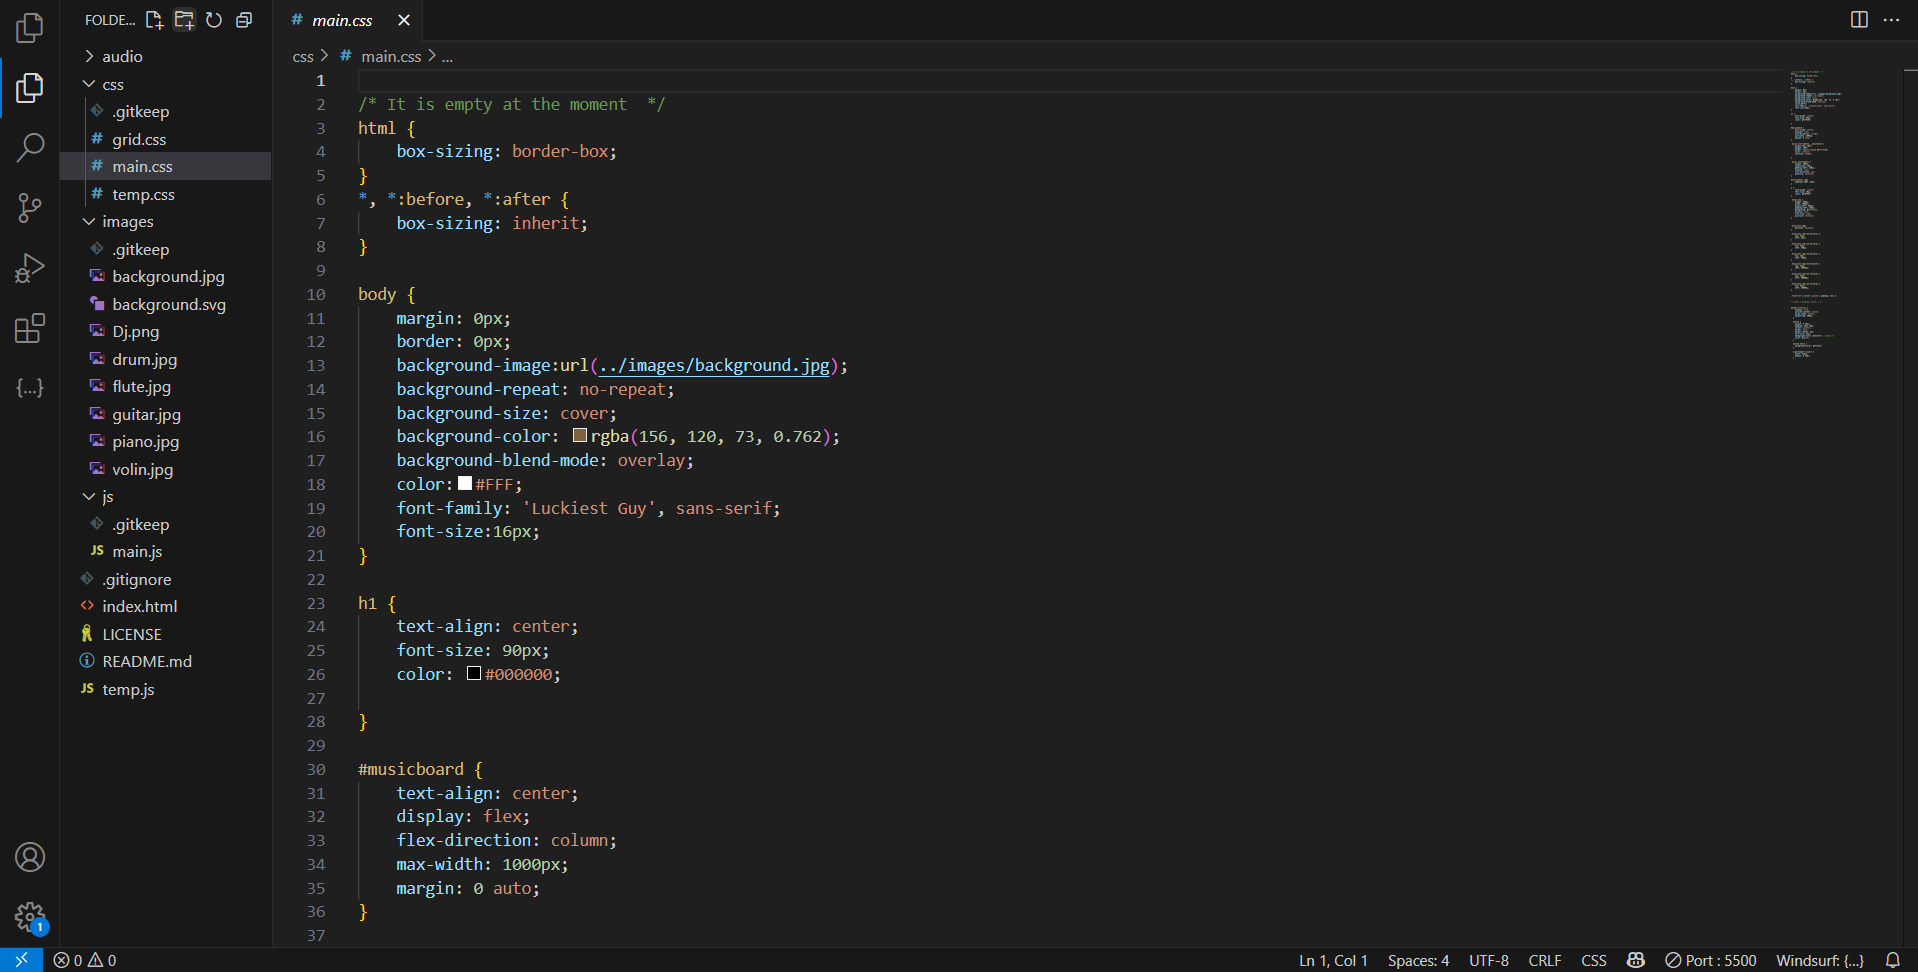Close the main.css tab

click(404, 20)
